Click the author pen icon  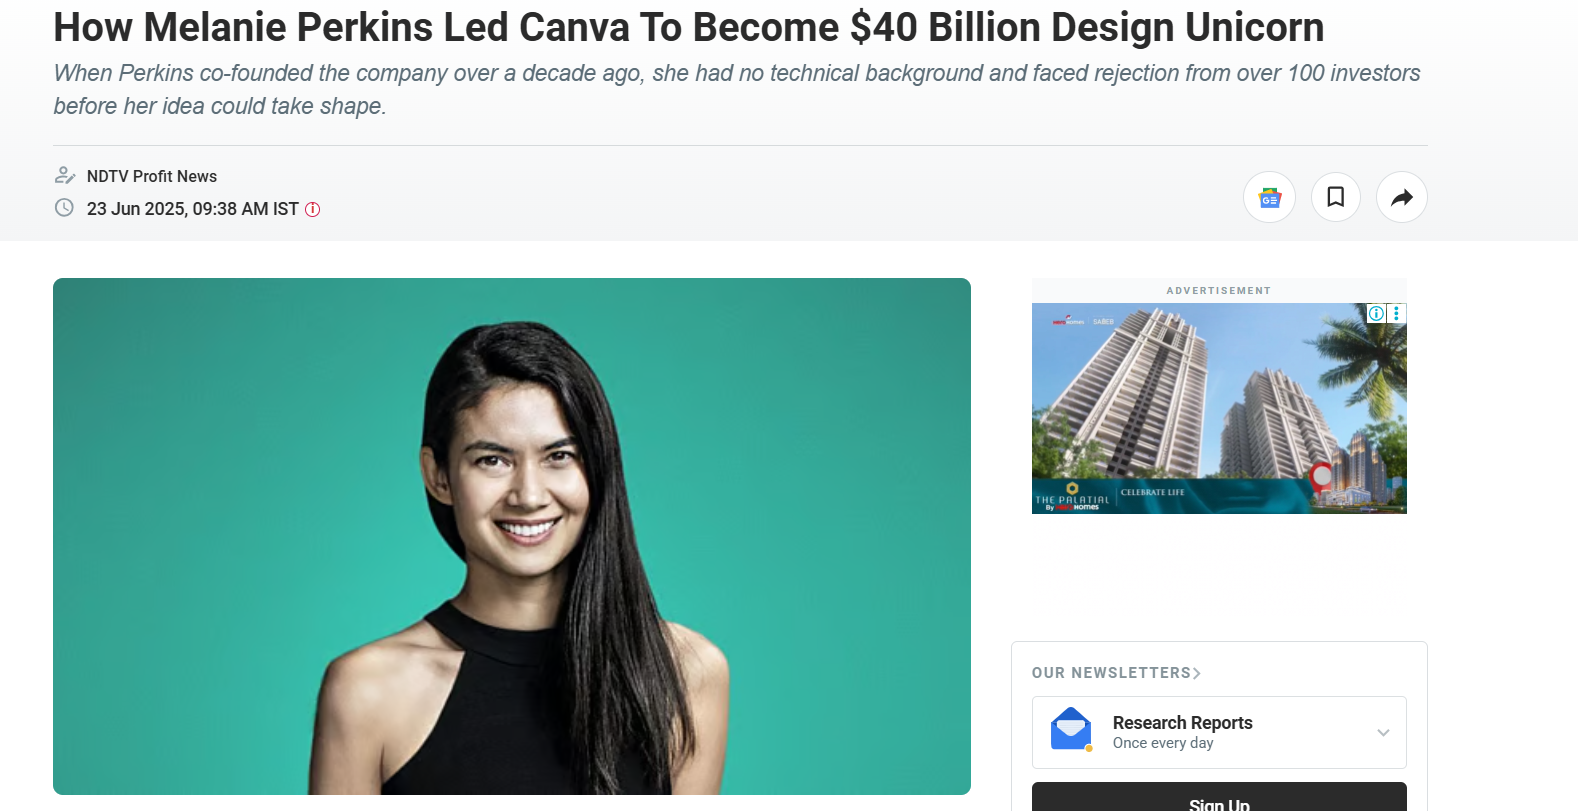click(64, 176)
